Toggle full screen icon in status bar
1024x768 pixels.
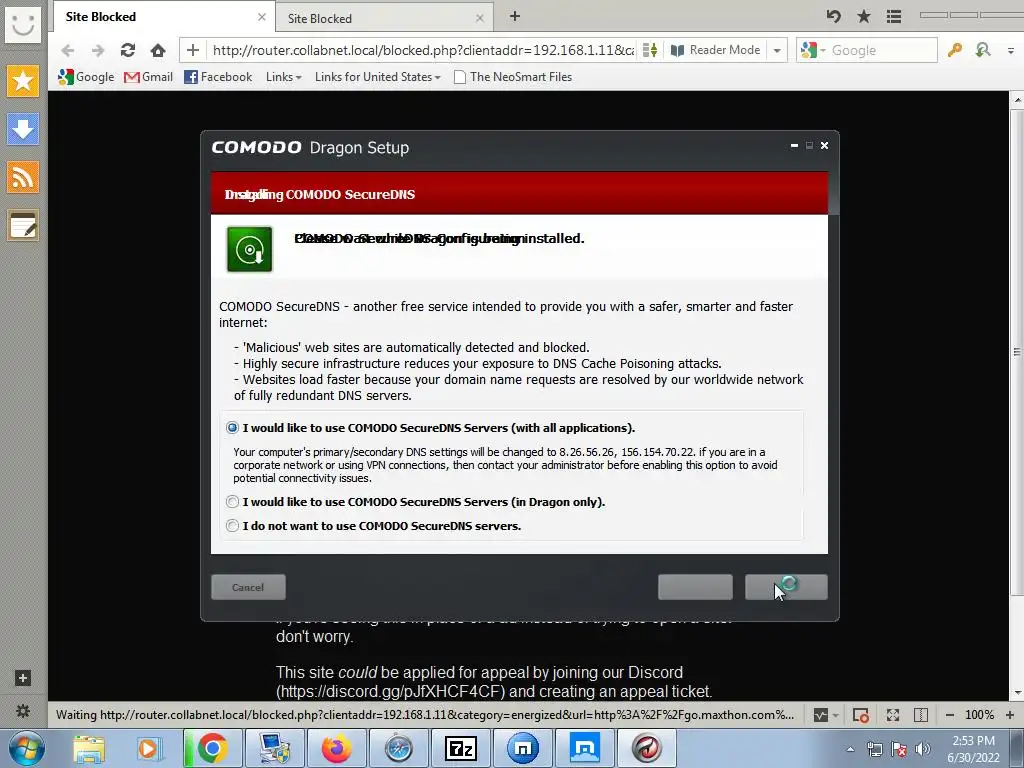tap(893, 715)
